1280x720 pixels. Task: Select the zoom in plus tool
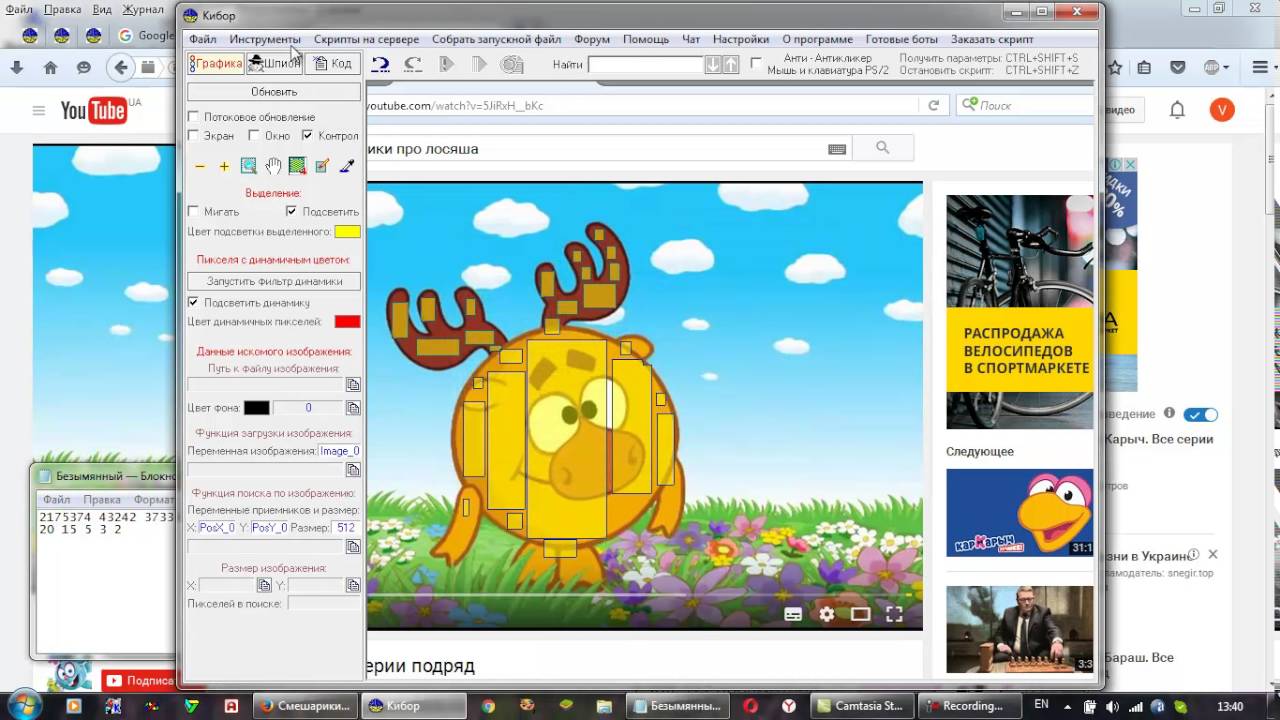point(224,166)
